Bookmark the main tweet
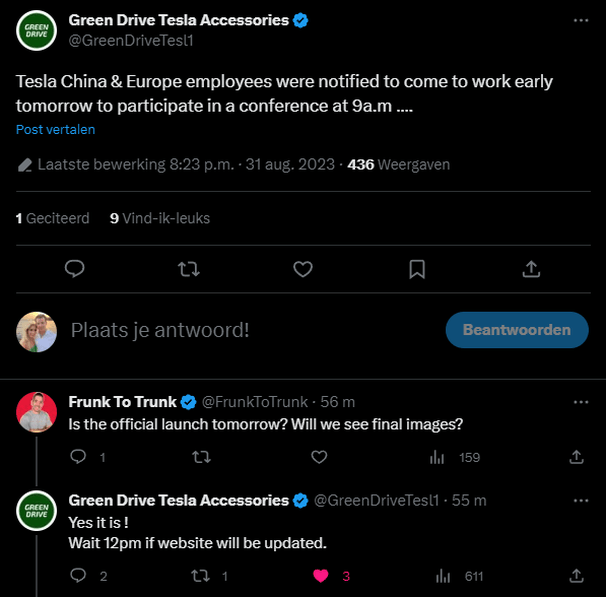This screenshot has height=597, width=606. pos(417,268)
